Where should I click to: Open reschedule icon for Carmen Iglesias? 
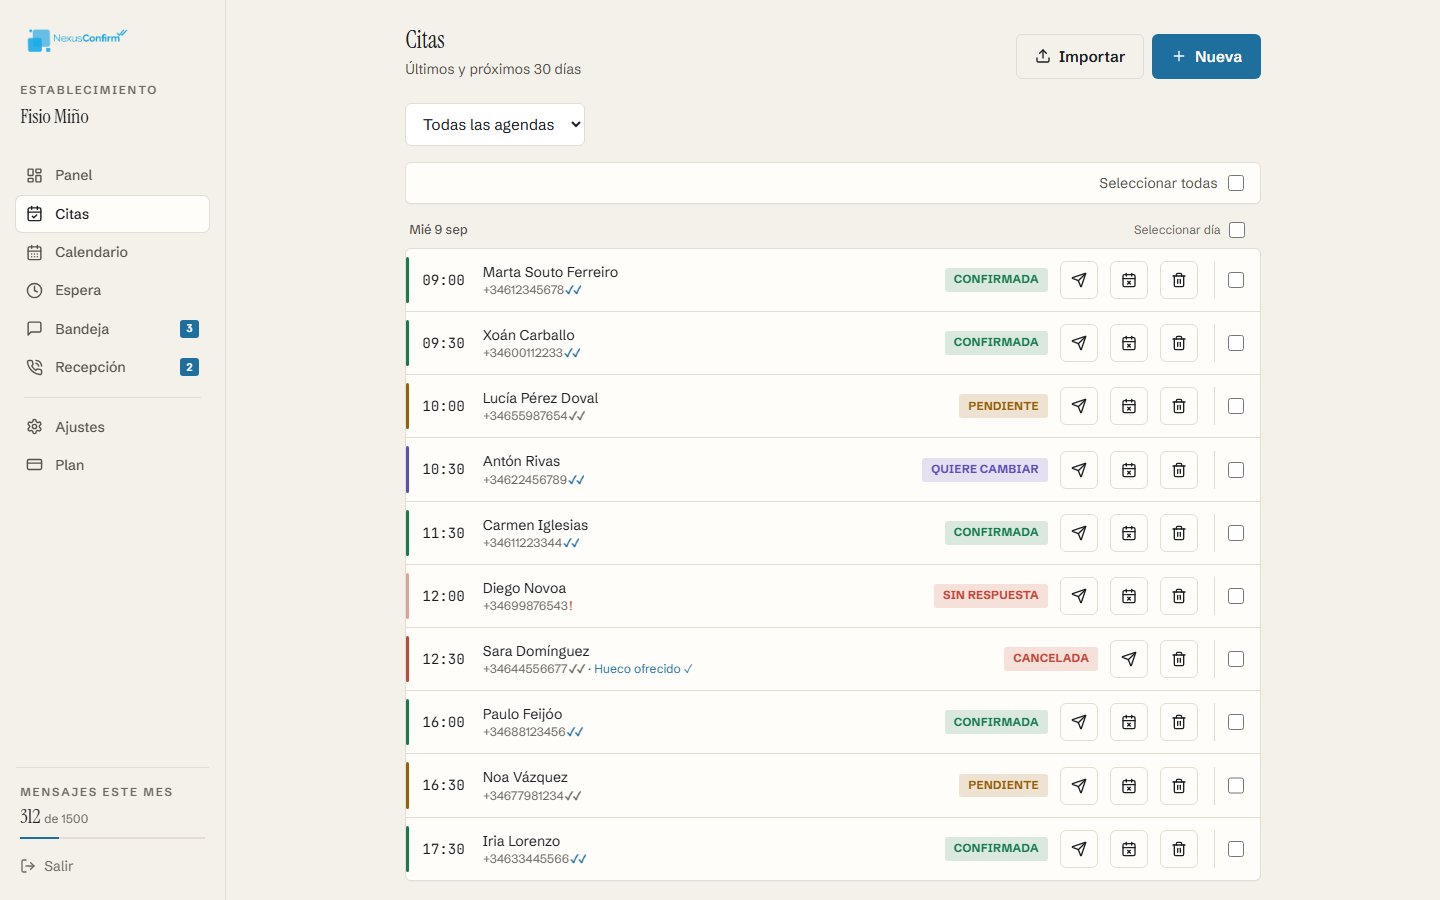click(x=1129, y=533)
